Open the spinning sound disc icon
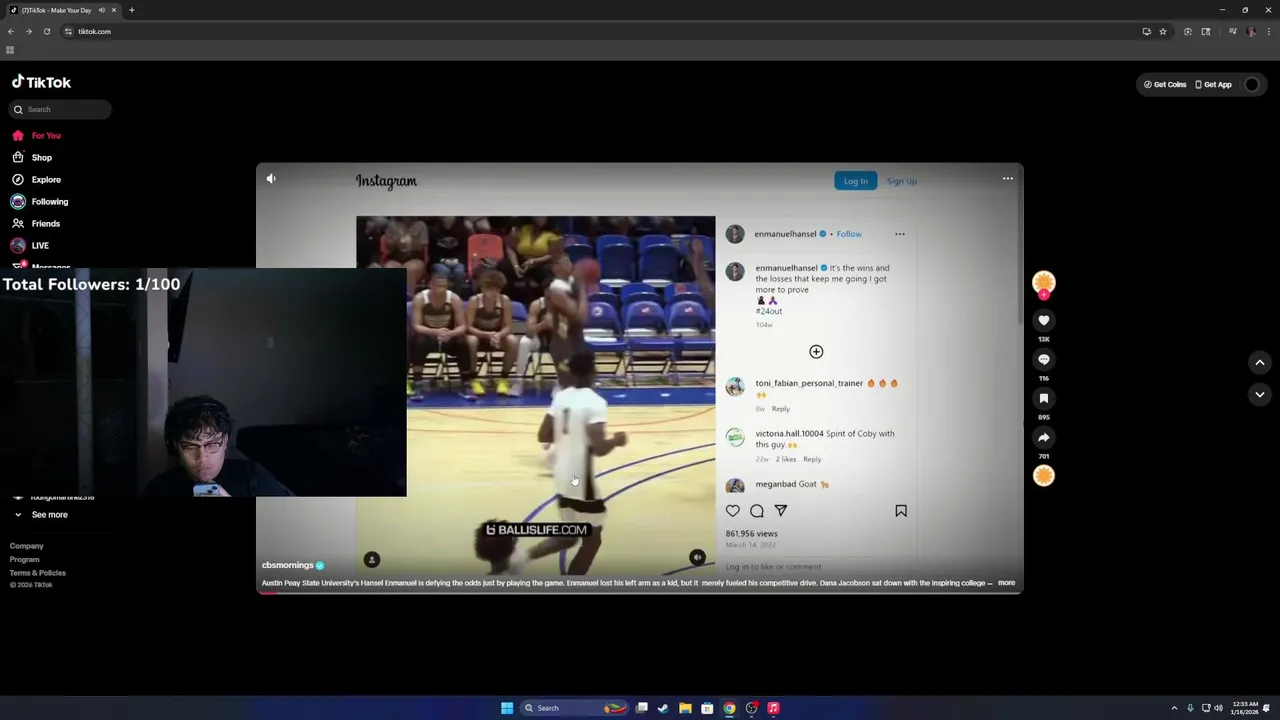 (1044, 476)
